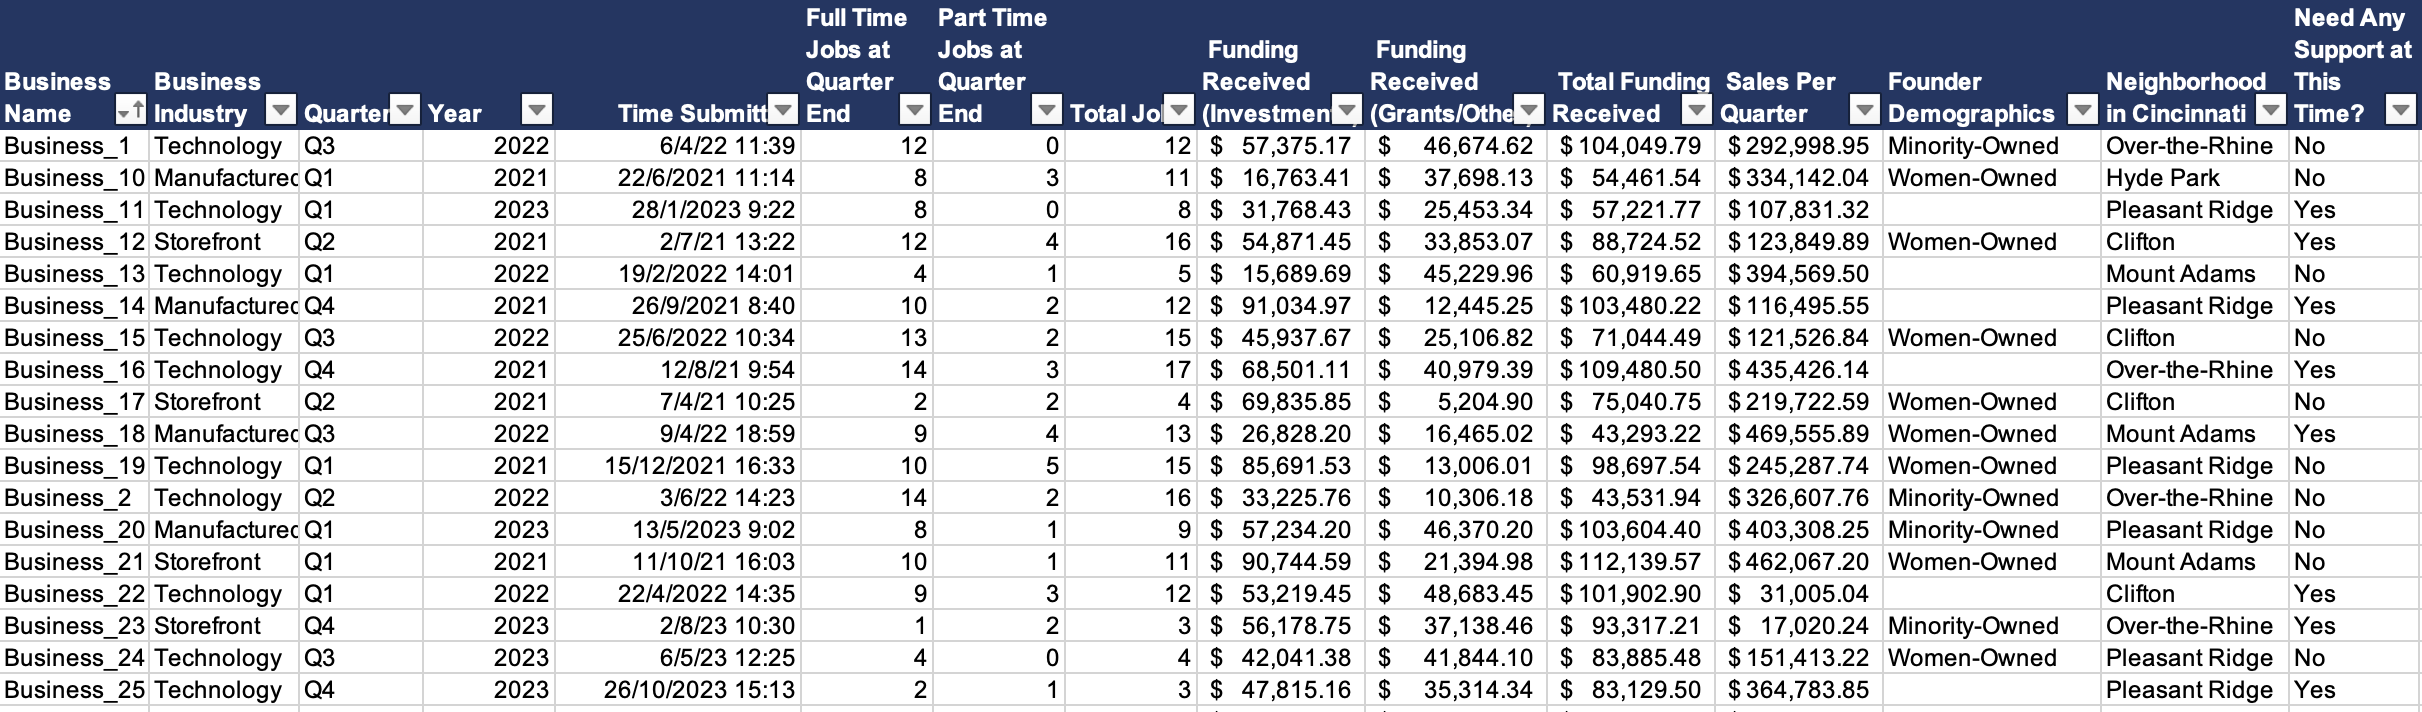The image size is (2422, 712).
Task: Click Minority-Owned in Business_1 row
Action: tap(1992, 146)
